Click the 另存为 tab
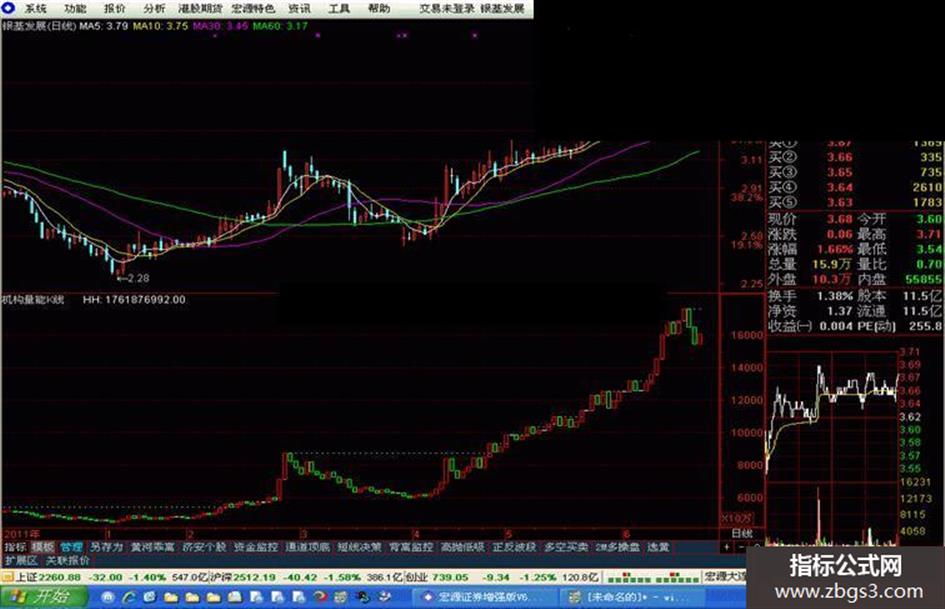This screenshot has width=945, height=609. tap(106, 547)
